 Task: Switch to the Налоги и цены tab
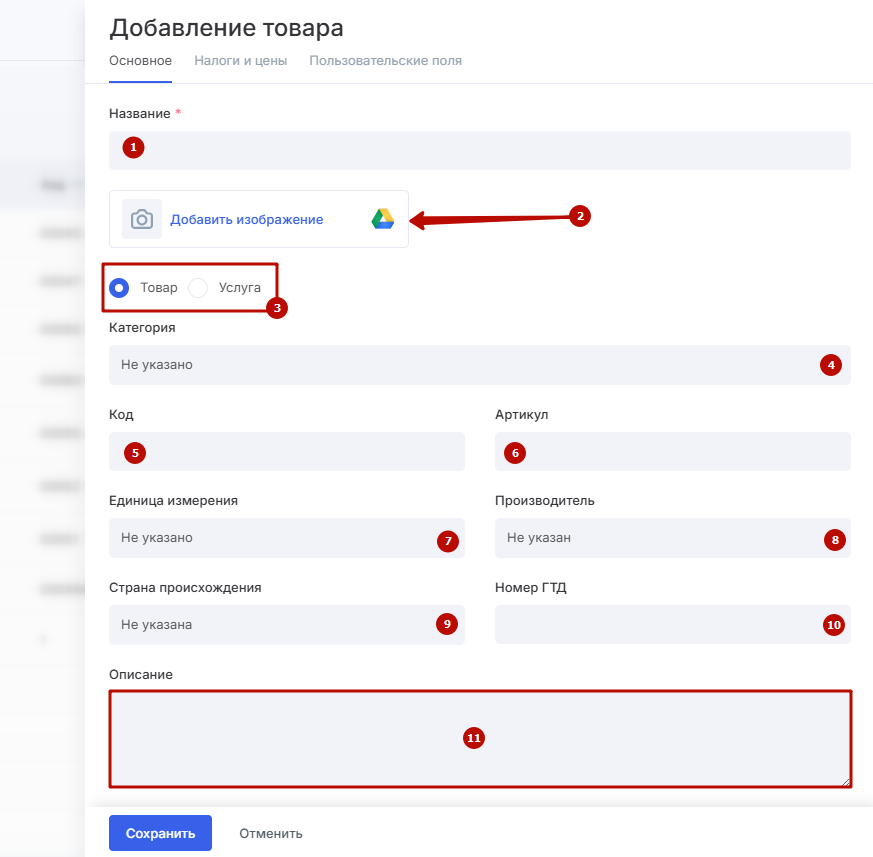pos(241,60)
